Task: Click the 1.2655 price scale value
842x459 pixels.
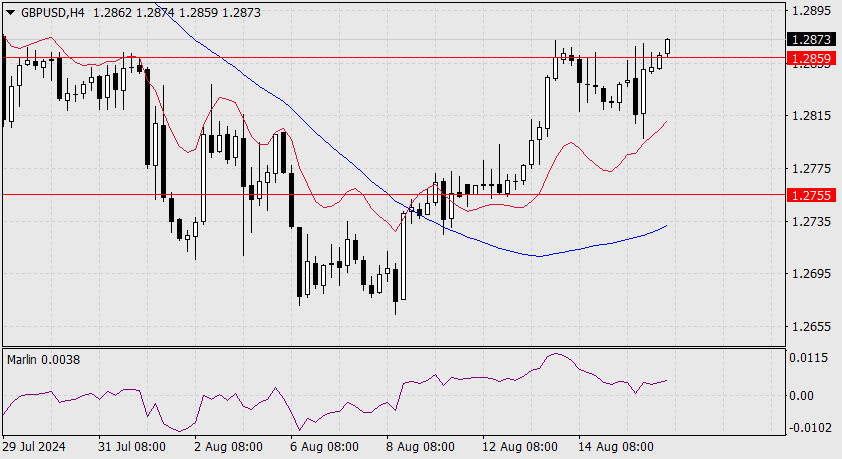Action: point(811,327)
